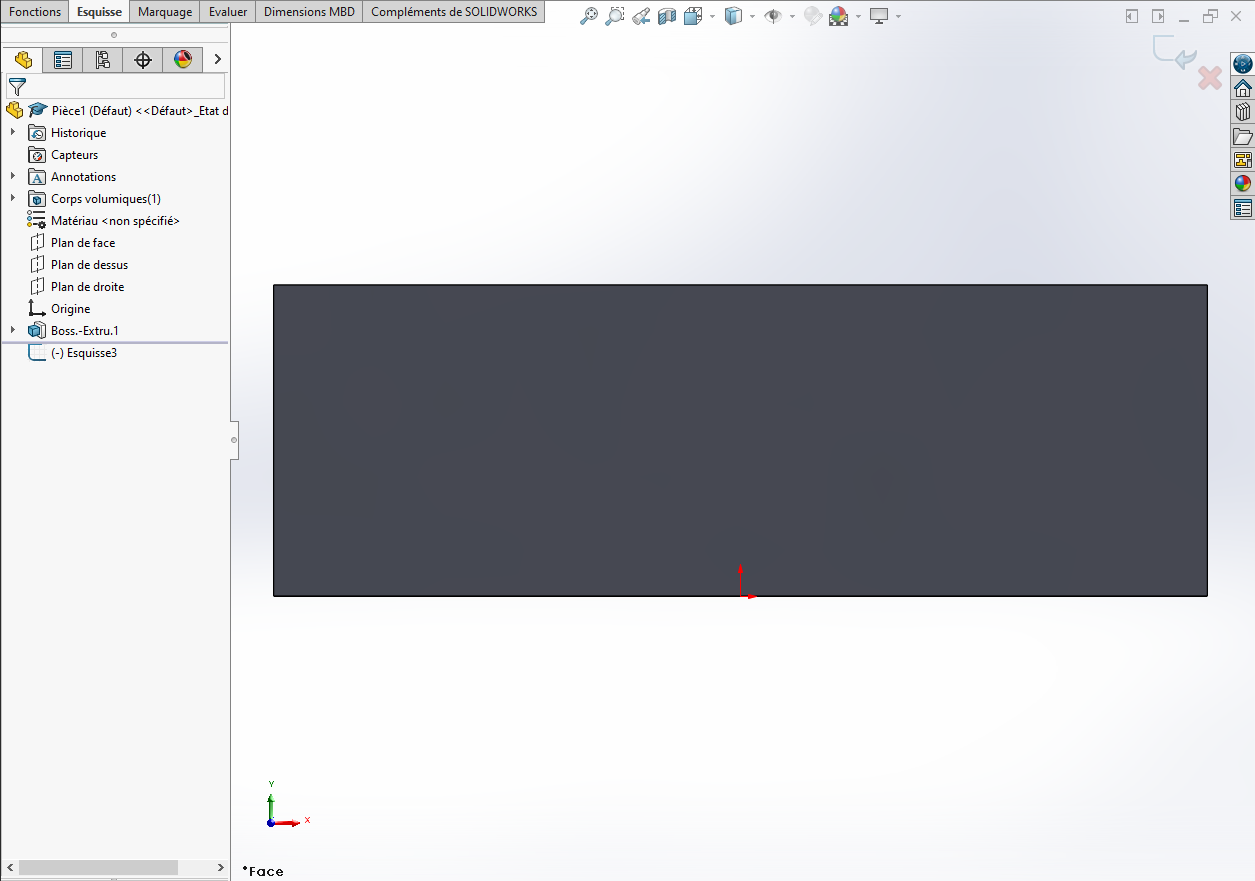Click the Zoom to Fit magnifier icon

tap(589, 16)
